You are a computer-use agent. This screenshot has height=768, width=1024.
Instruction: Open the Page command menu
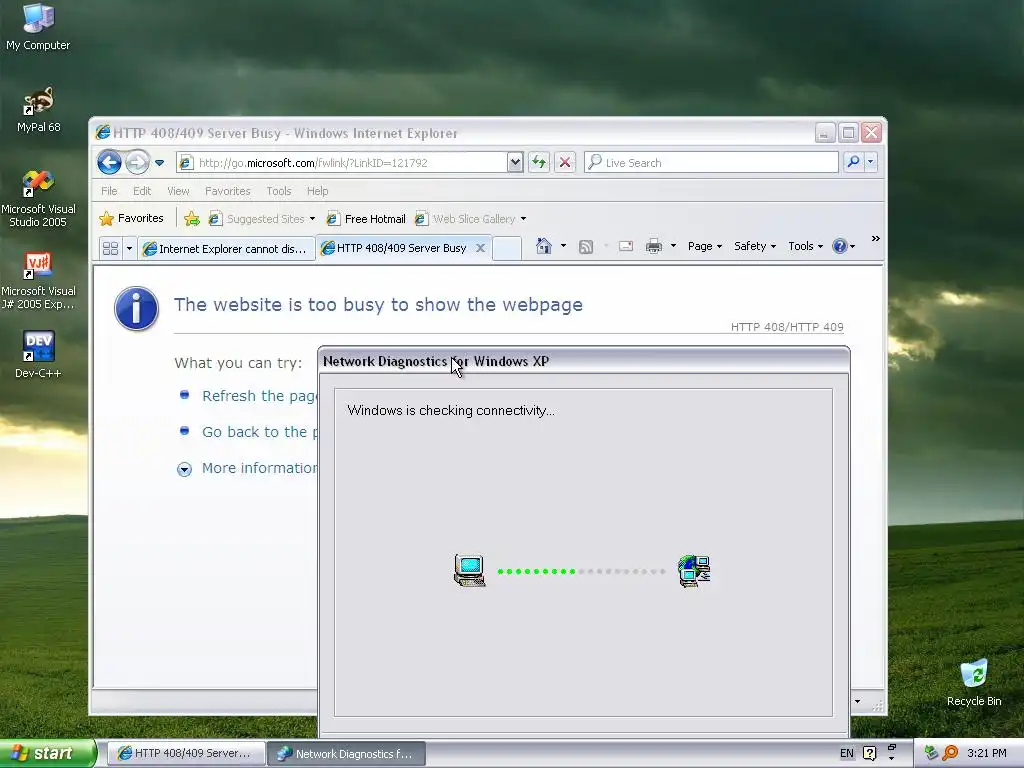(705, 246)
